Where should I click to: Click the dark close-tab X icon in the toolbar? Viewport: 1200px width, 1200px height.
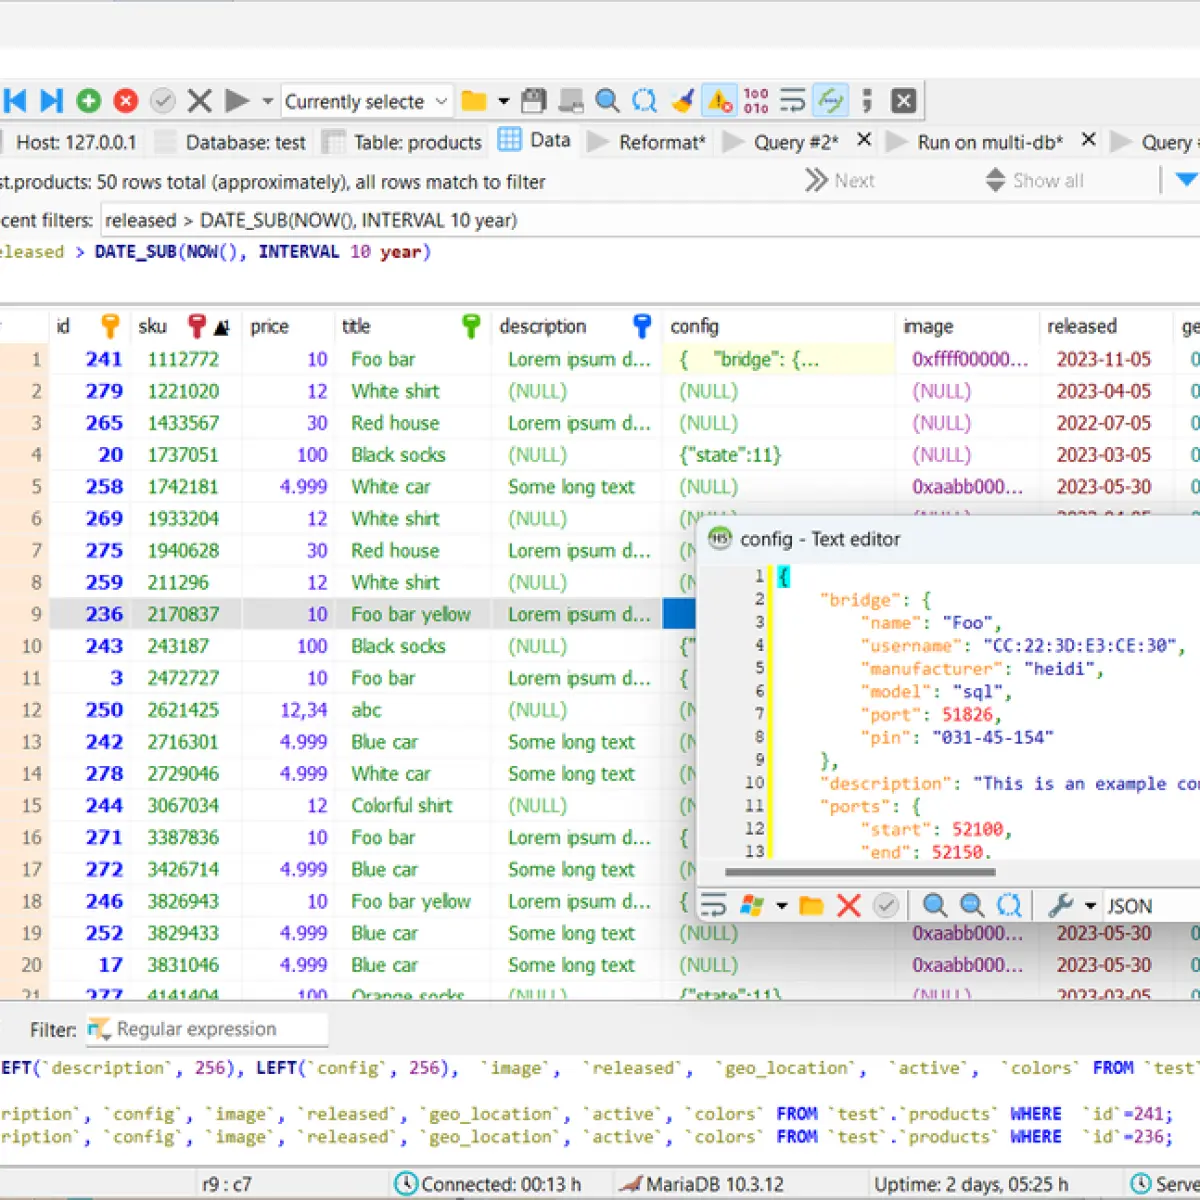(x=904, y=101)
